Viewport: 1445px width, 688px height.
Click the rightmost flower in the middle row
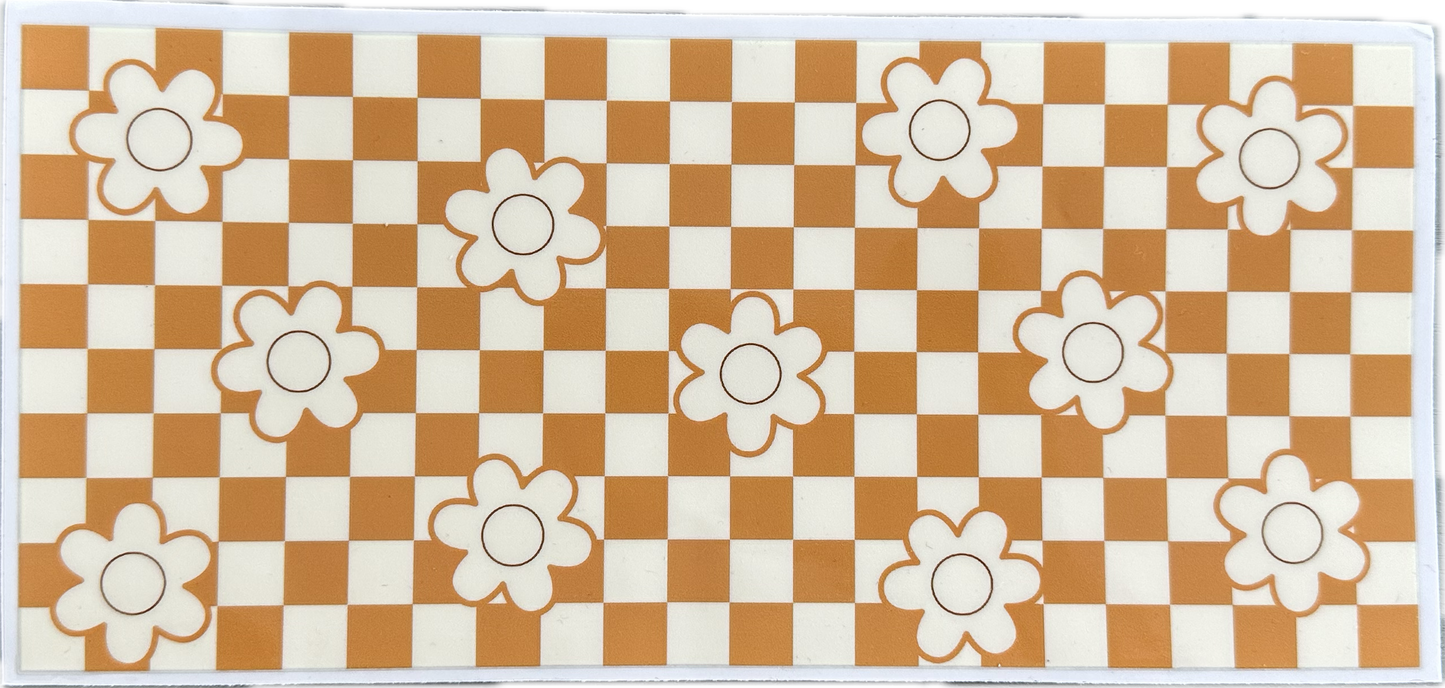coord(1092,351)
